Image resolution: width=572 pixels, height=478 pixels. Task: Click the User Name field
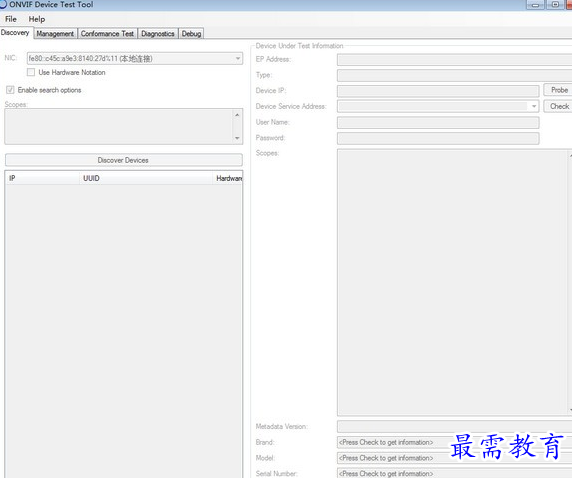tap(438, 123)
